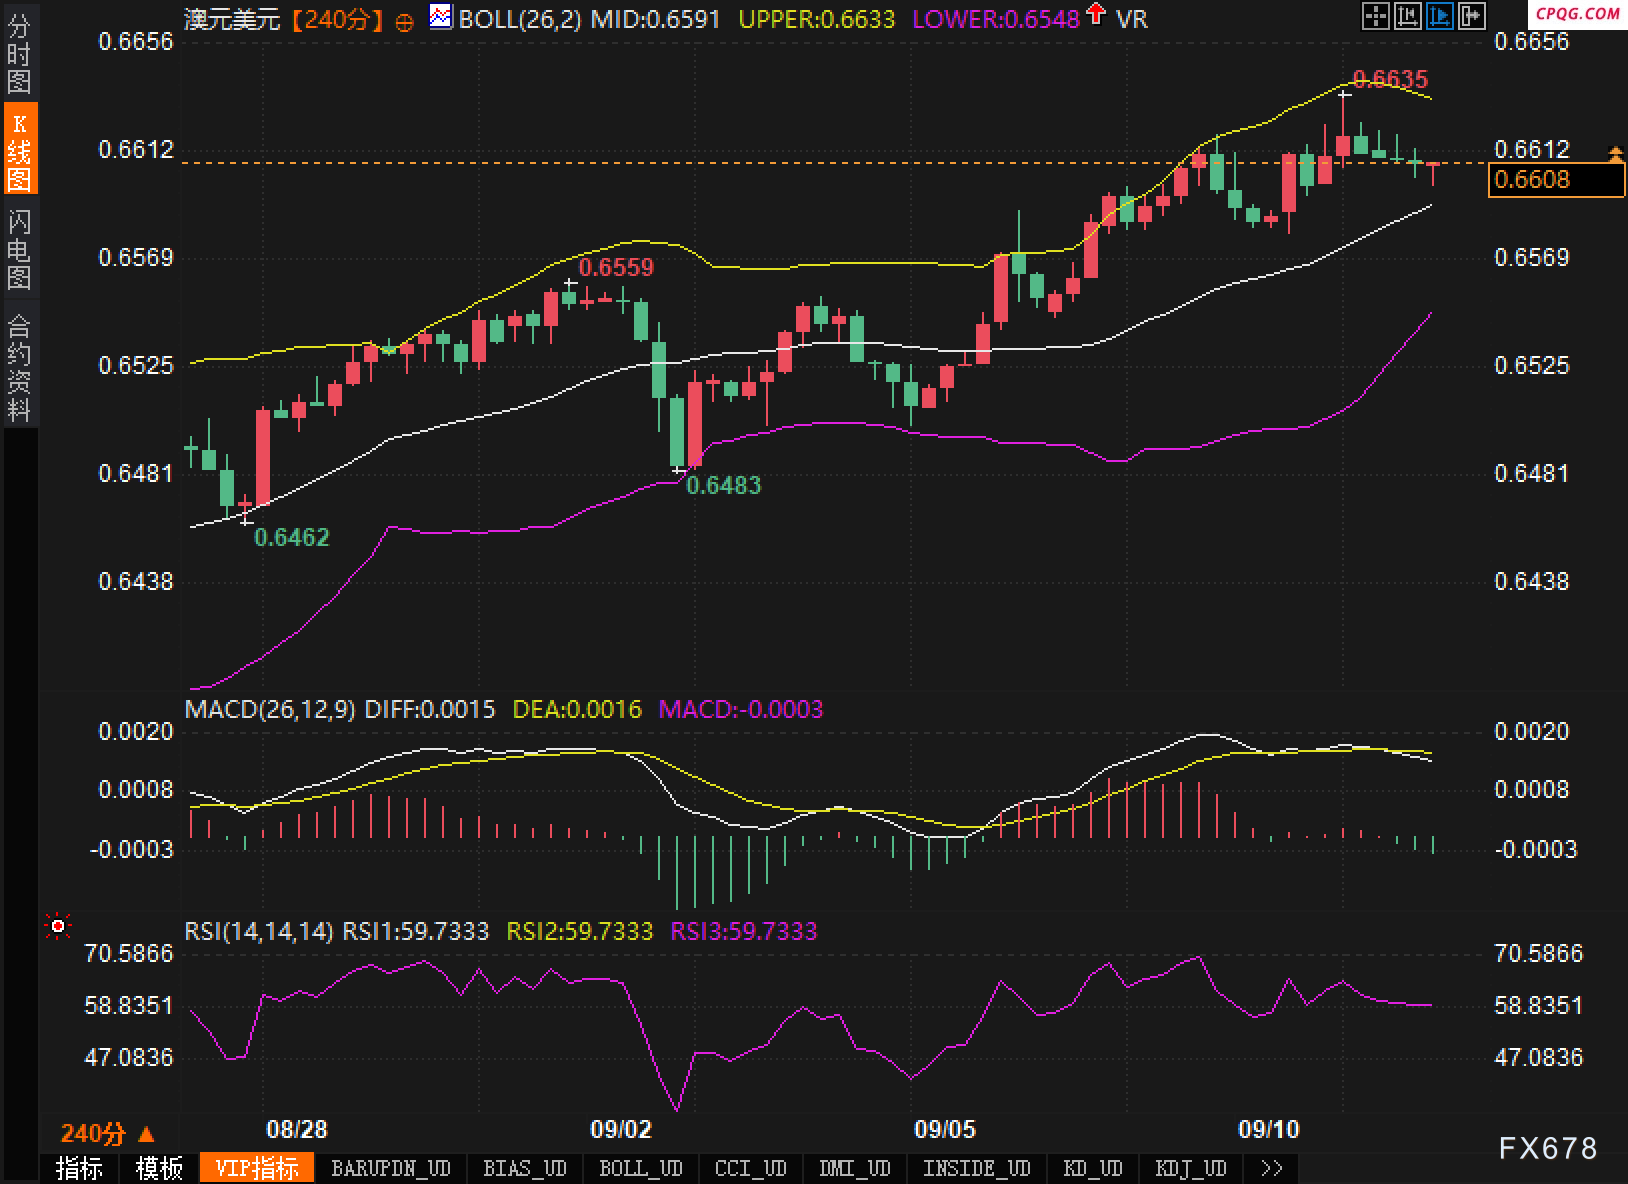Select the BOLL_UD indicator button
The image size is (1628, 1184).
coord(640,1168)
